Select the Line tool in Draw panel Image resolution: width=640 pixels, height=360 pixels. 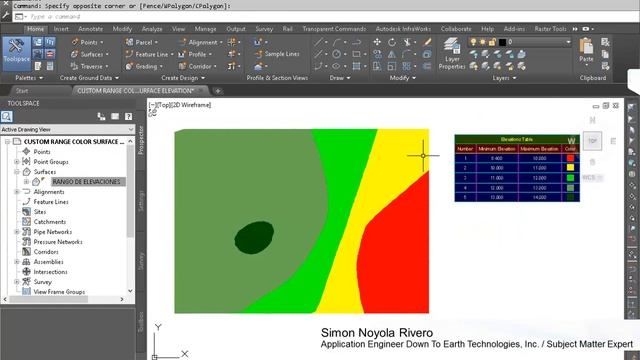[319, 42]
